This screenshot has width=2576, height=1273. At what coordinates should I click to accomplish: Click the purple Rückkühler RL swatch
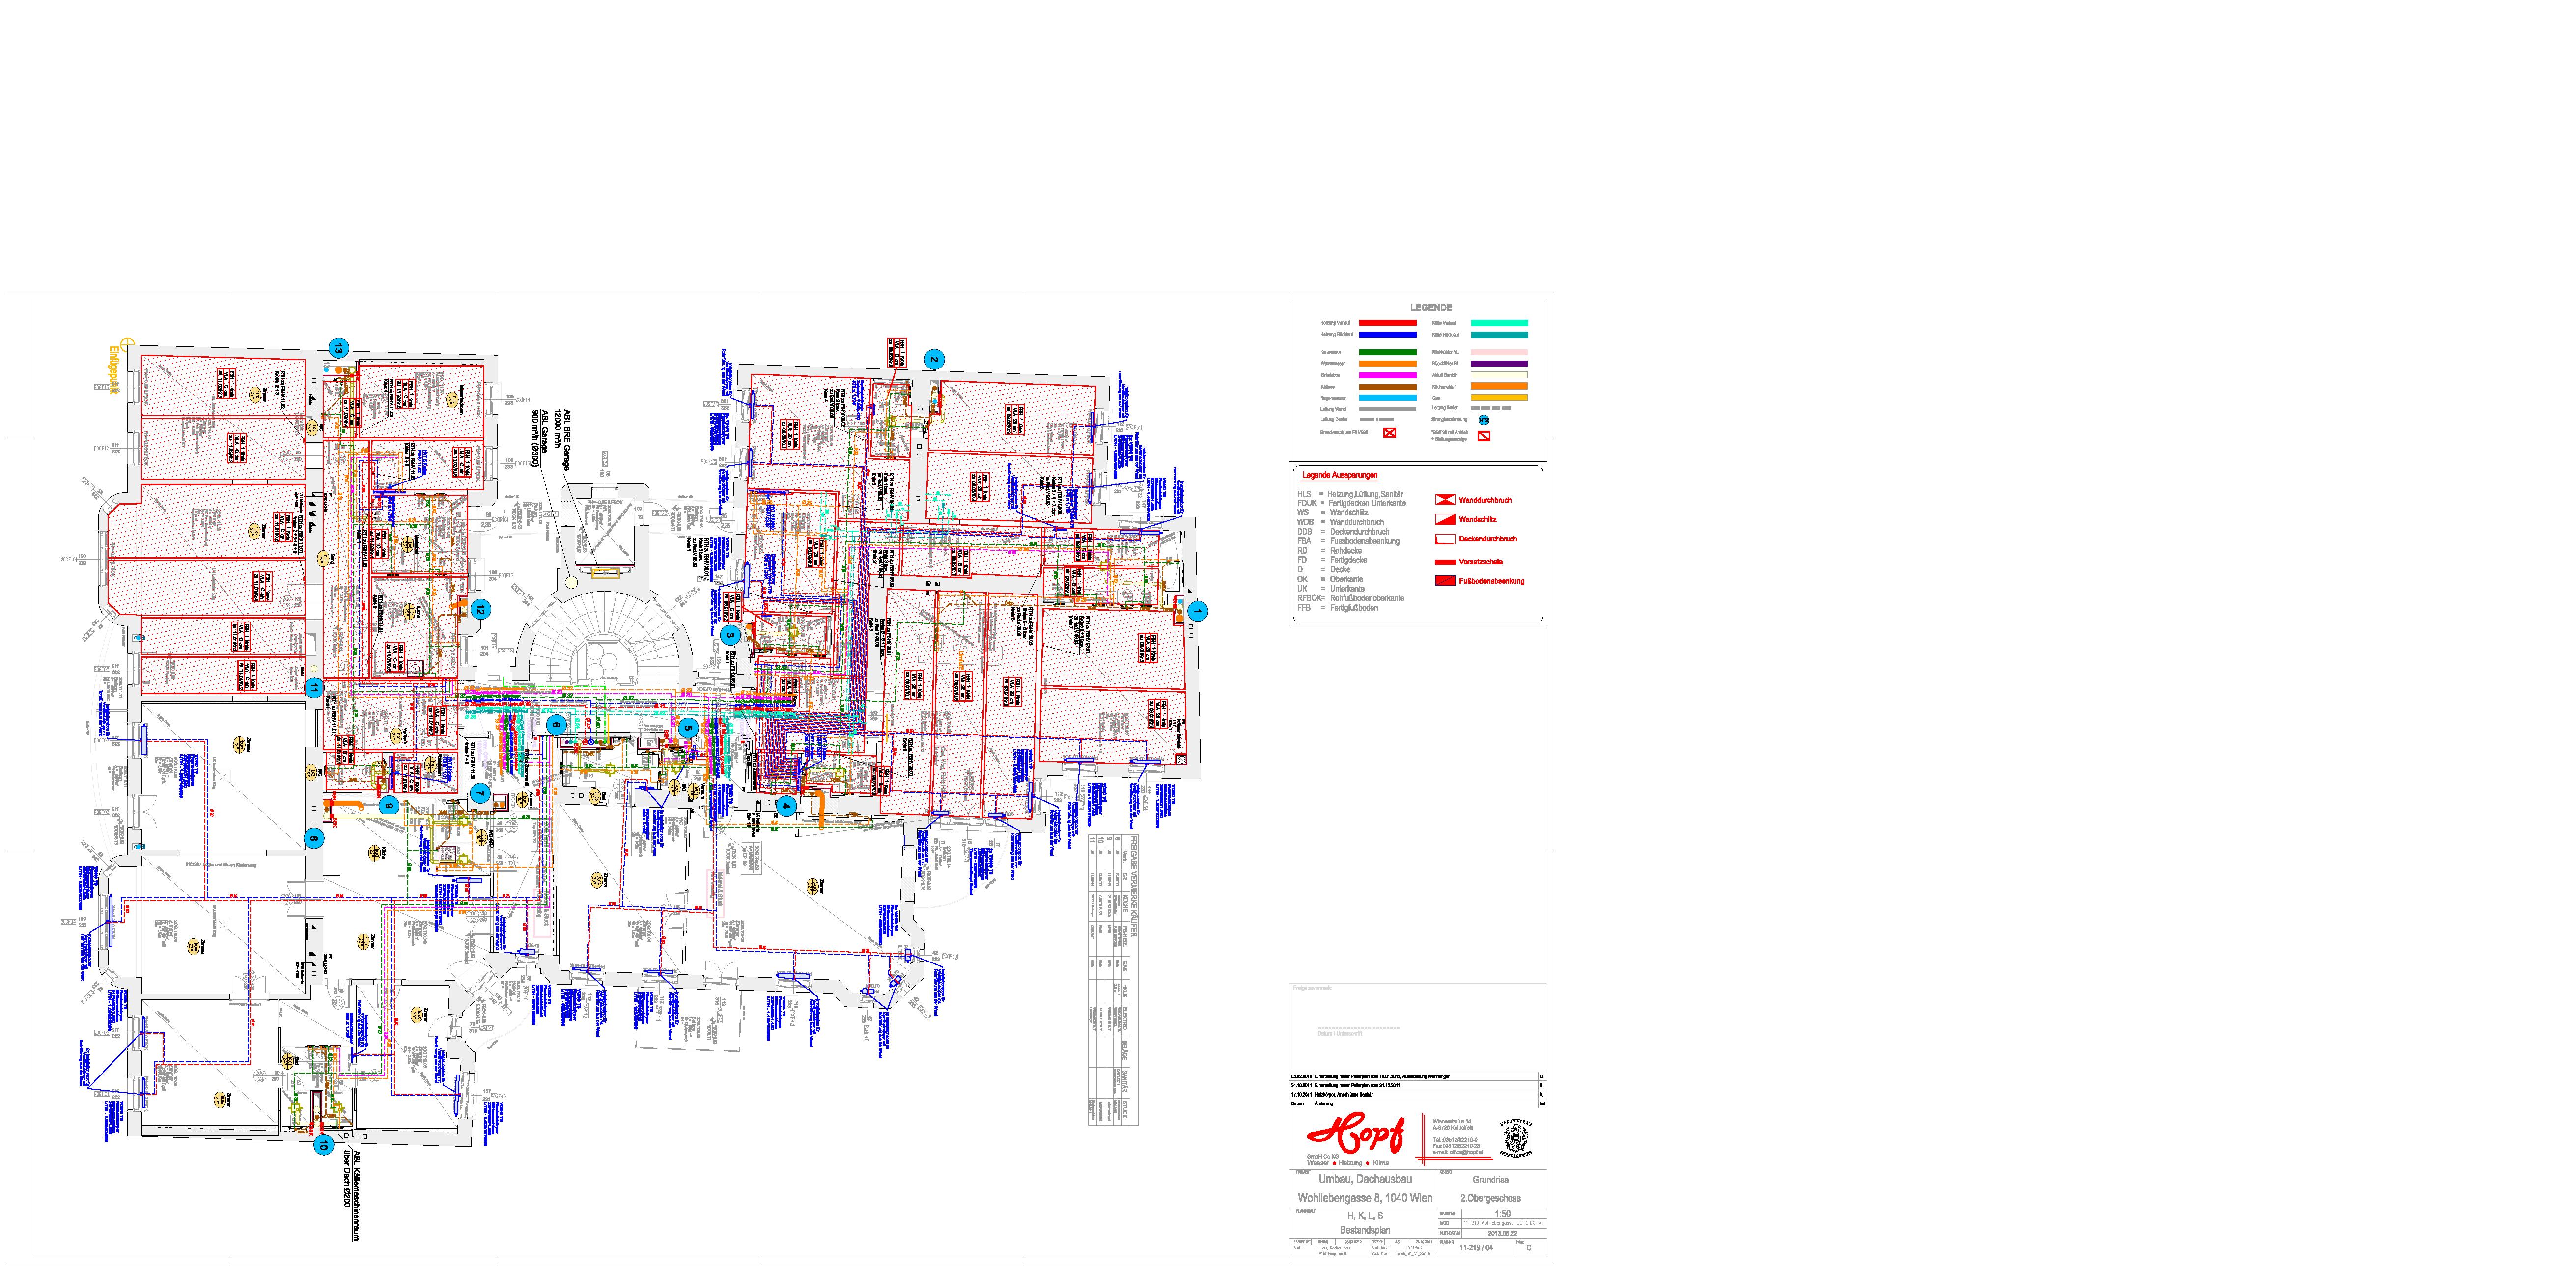point(1499,364)
